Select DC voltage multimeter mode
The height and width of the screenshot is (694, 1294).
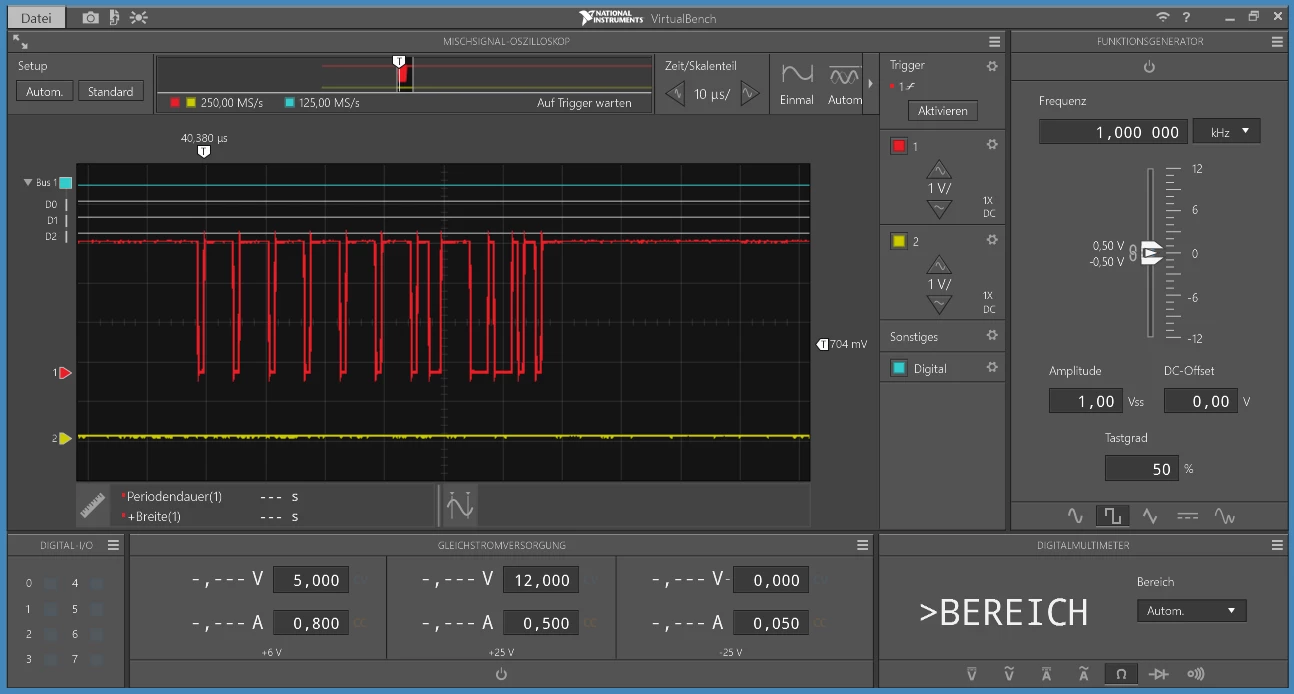[x=972, y=674]
